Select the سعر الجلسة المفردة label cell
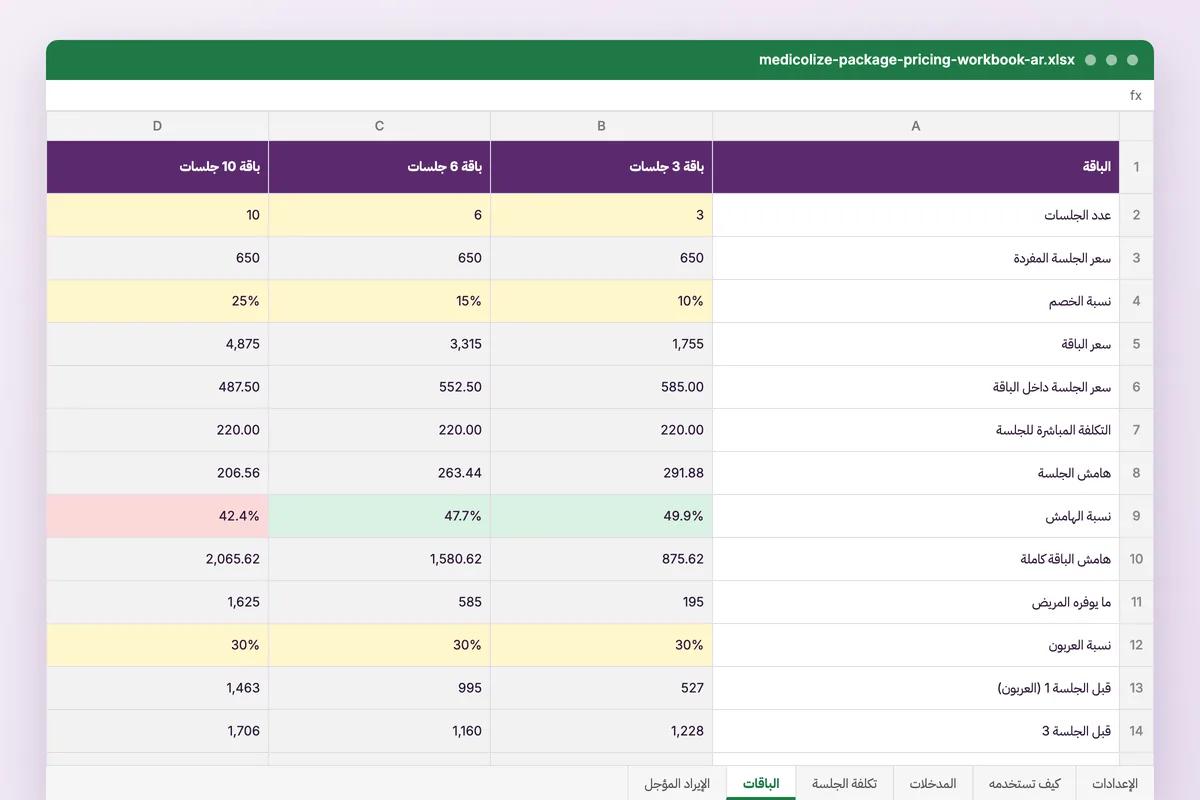 tap(916, 258)
